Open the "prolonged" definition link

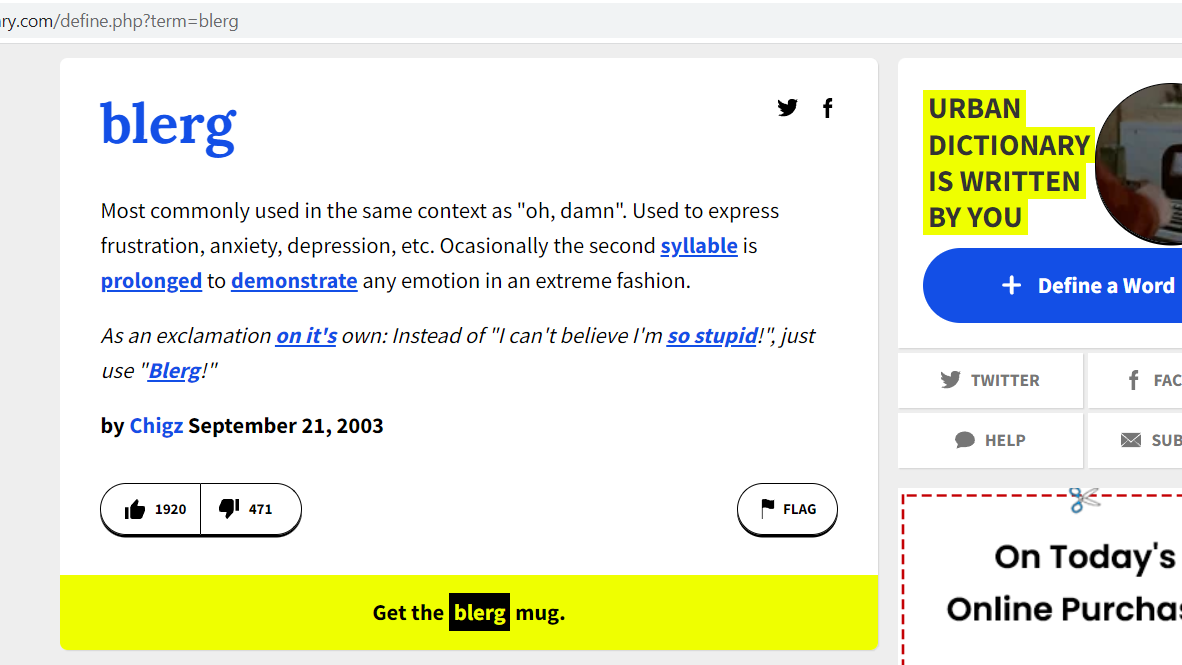(151, 281)
